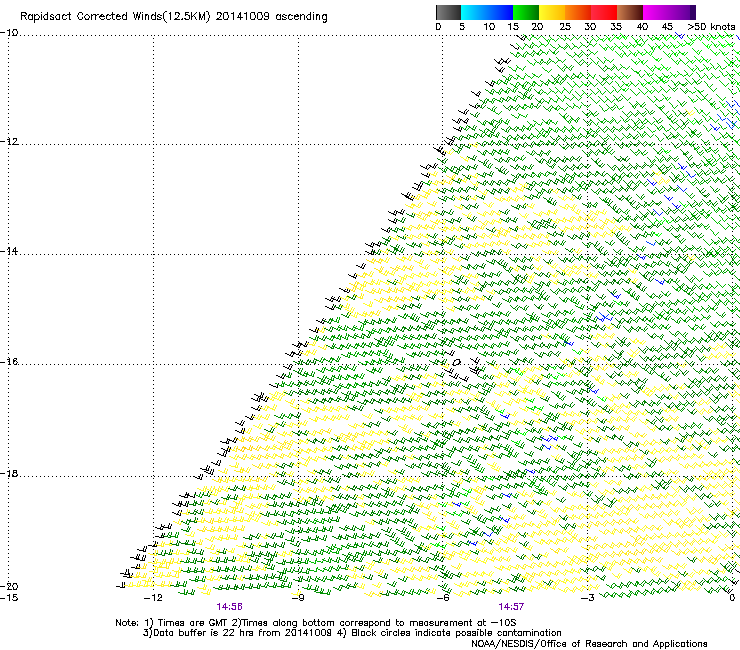This screenshot has width=740, height=650.
Task: Click the '45' label under the color scale
Action: [x=667, y=27]
